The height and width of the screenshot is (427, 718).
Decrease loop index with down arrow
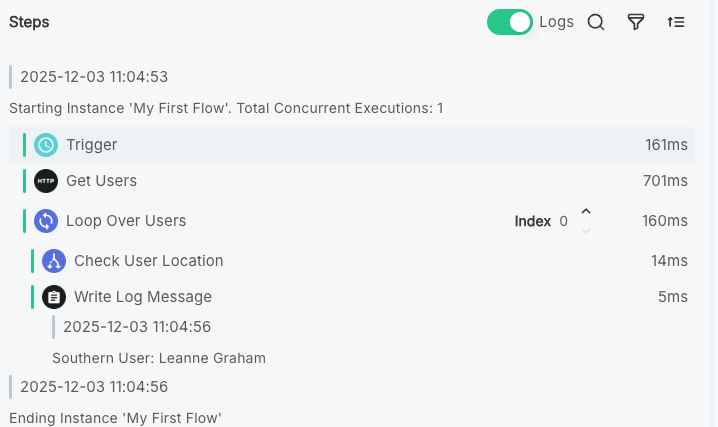[x=586, y=231]
